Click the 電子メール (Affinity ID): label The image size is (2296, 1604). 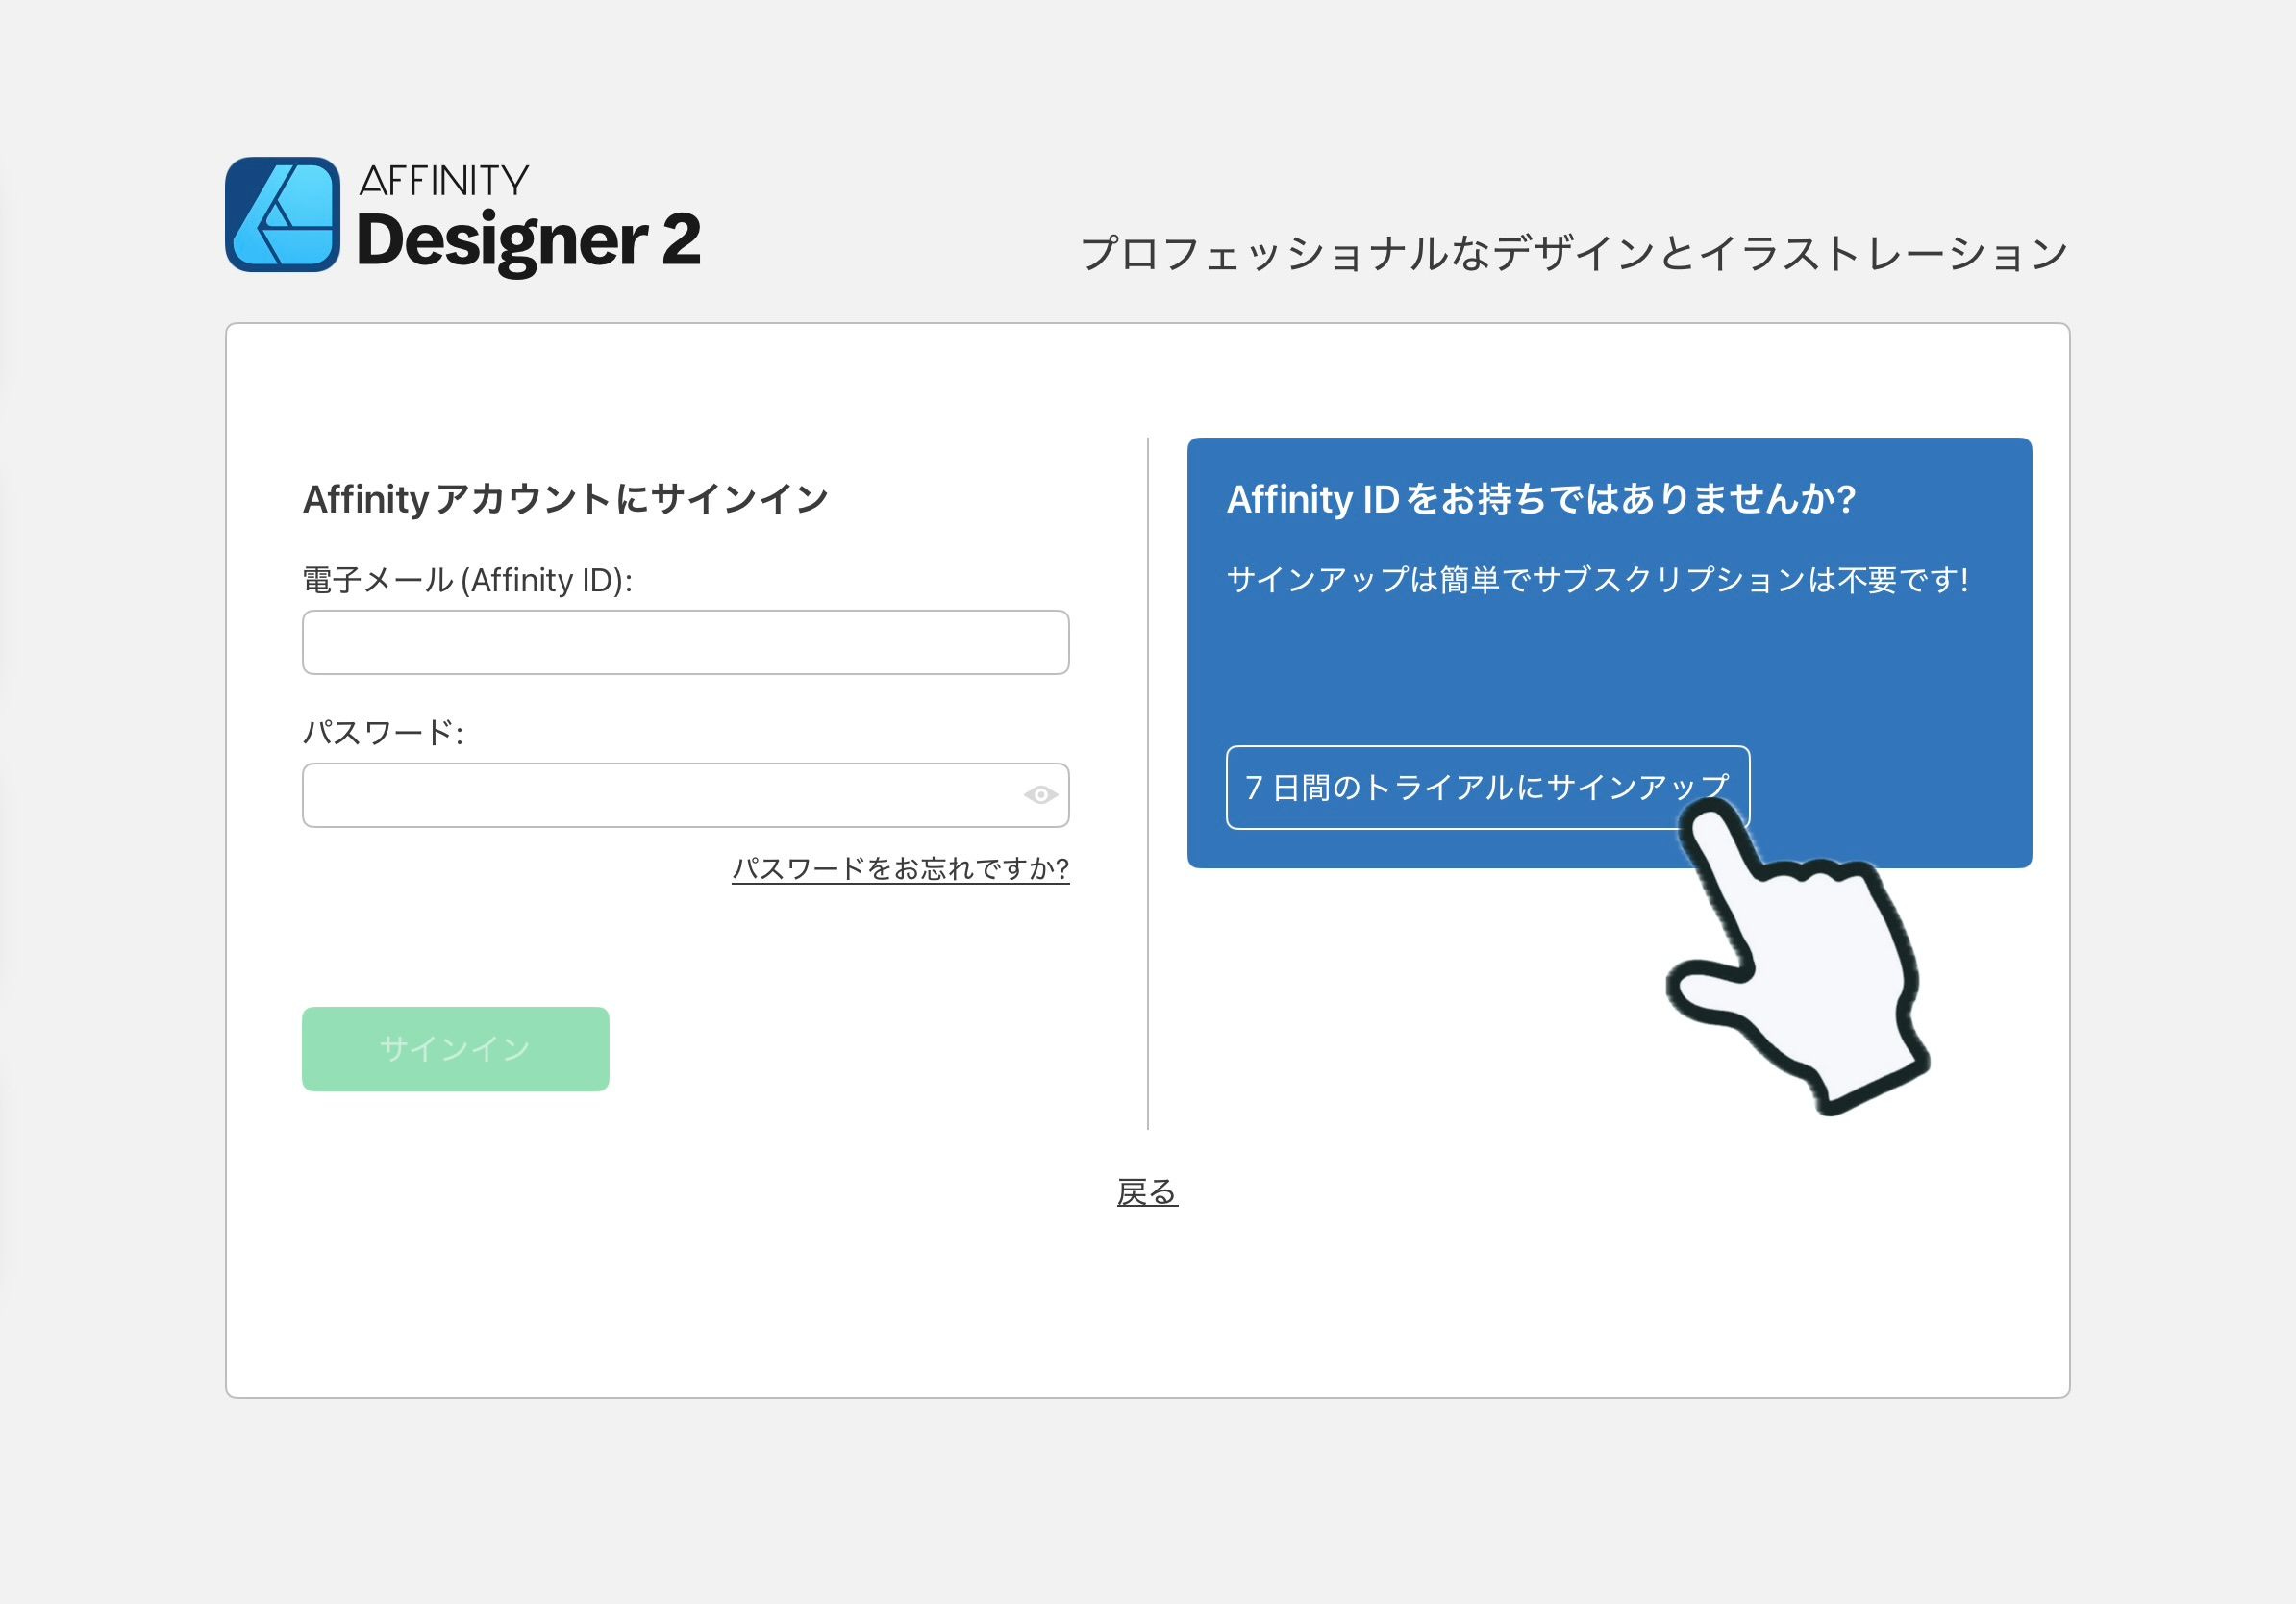coord(467,580)
